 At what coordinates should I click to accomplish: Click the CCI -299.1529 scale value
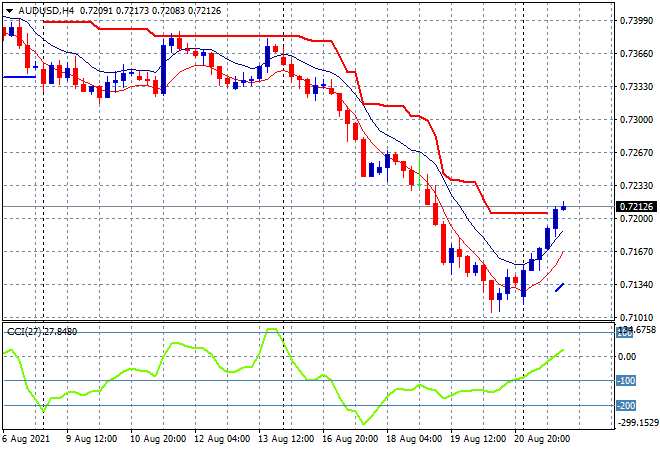point(637,423)
